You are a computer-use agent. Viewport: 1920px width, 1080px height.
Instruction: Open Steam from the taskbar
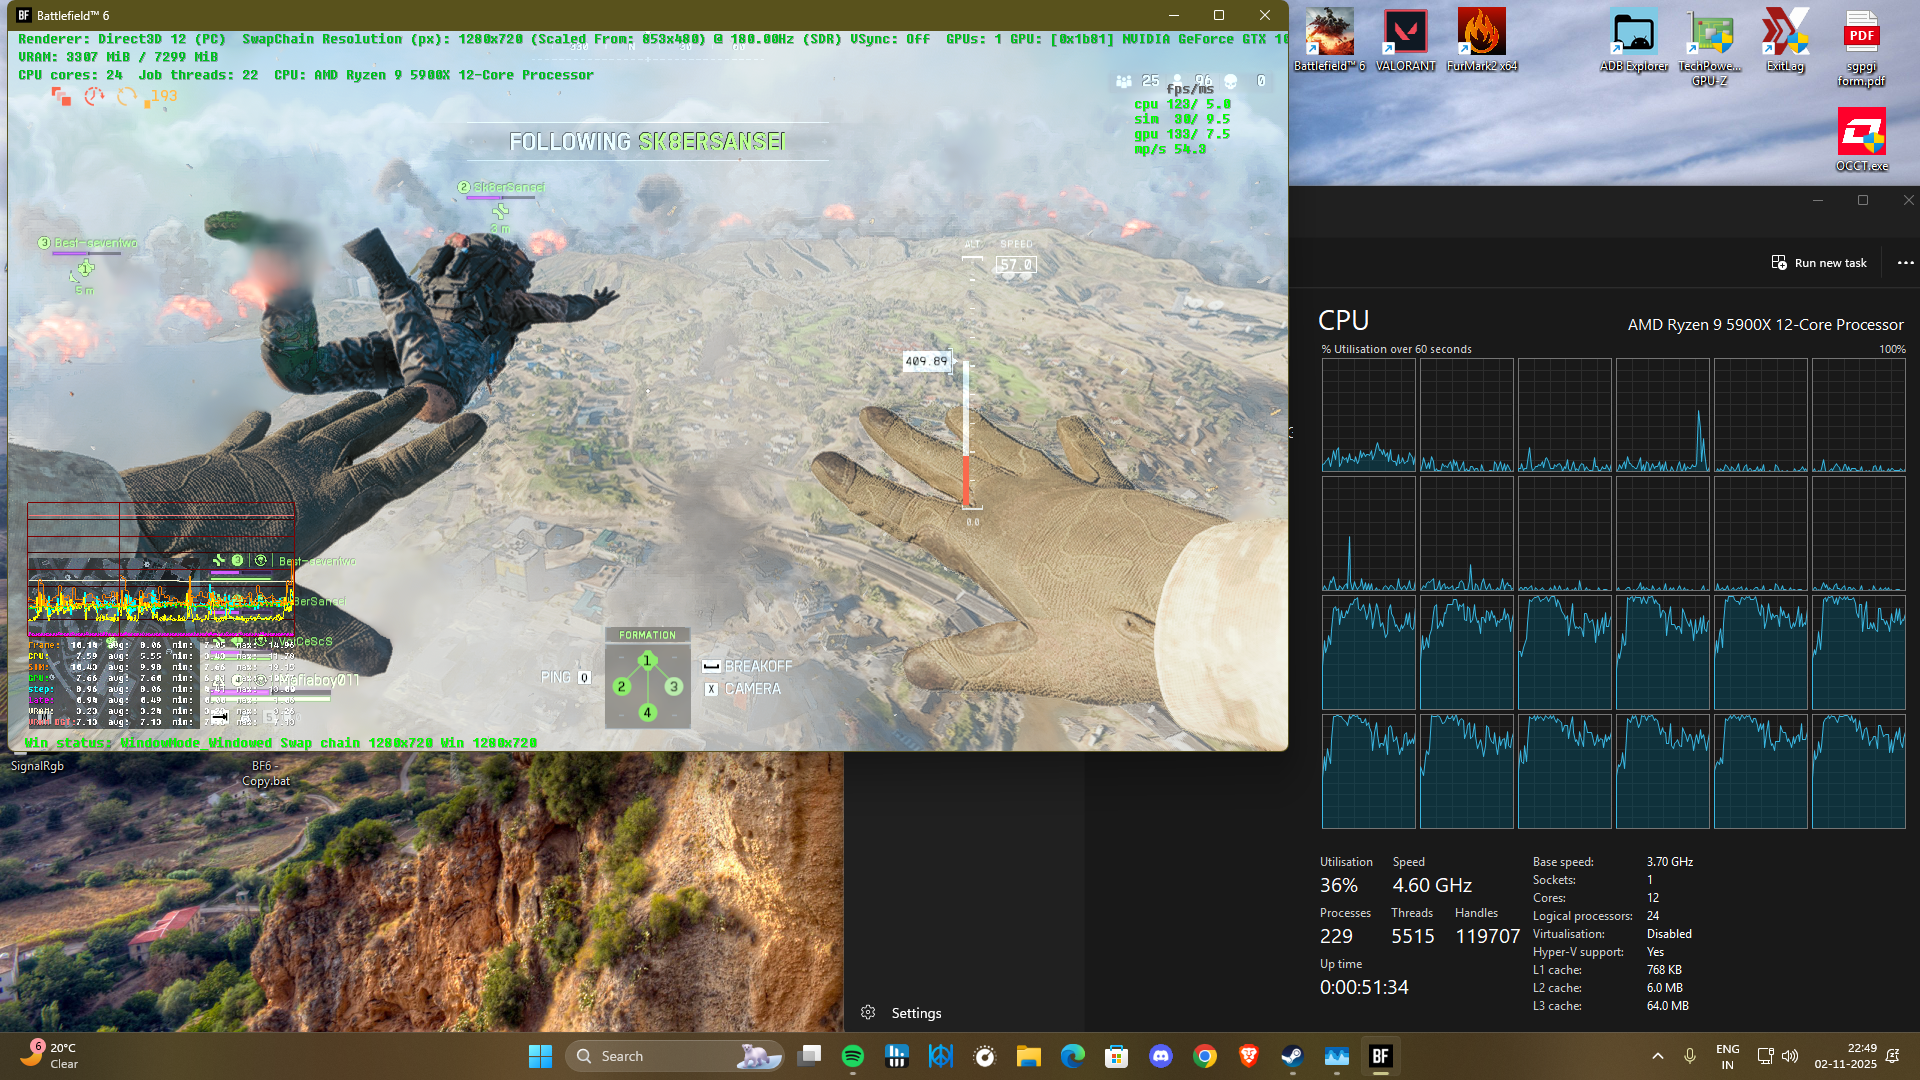pyautogui.click(x=1292, y=1056)
